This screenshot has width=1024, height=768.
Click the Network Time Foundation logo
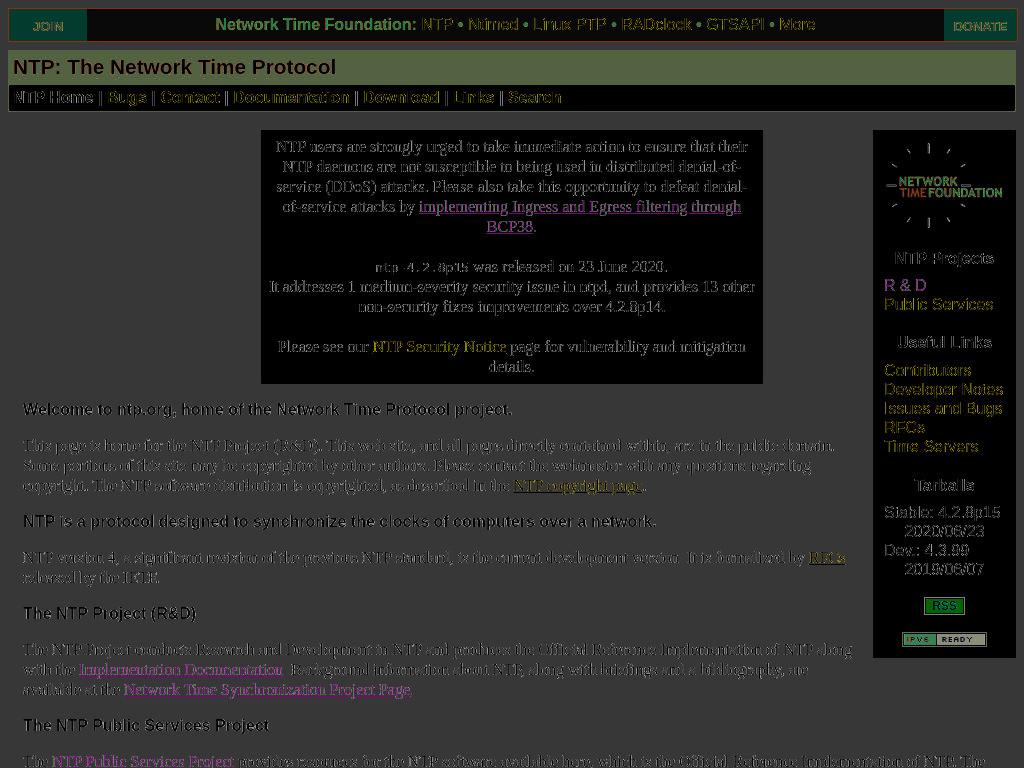[x=944, y=187]
